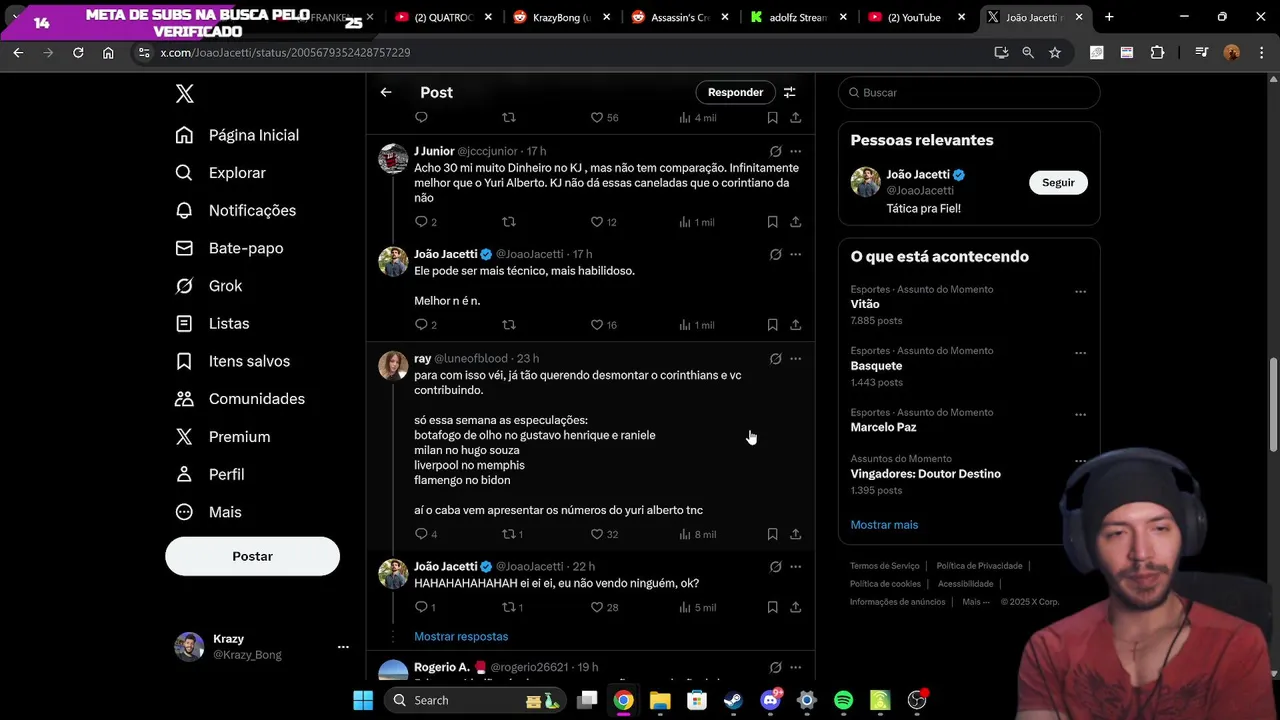Image resolution: width=1280 pixels, height=720 pixels.
Task: Click Mostrar respostas link
Action: click(x=461, y=637)
